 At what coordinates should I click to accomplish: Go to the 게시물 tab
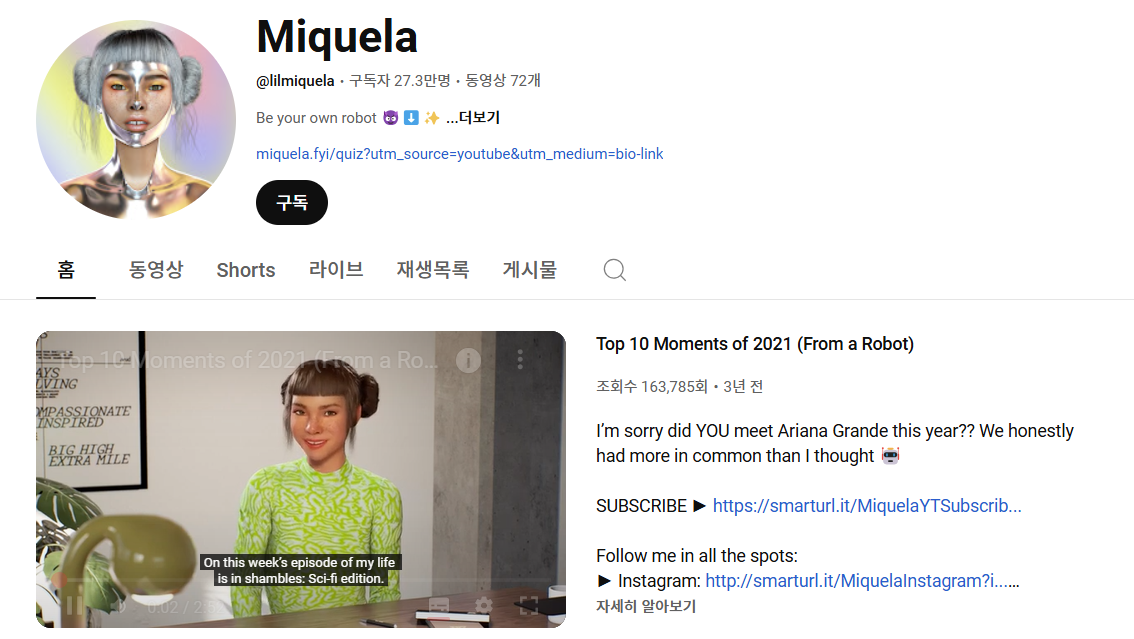529,269
